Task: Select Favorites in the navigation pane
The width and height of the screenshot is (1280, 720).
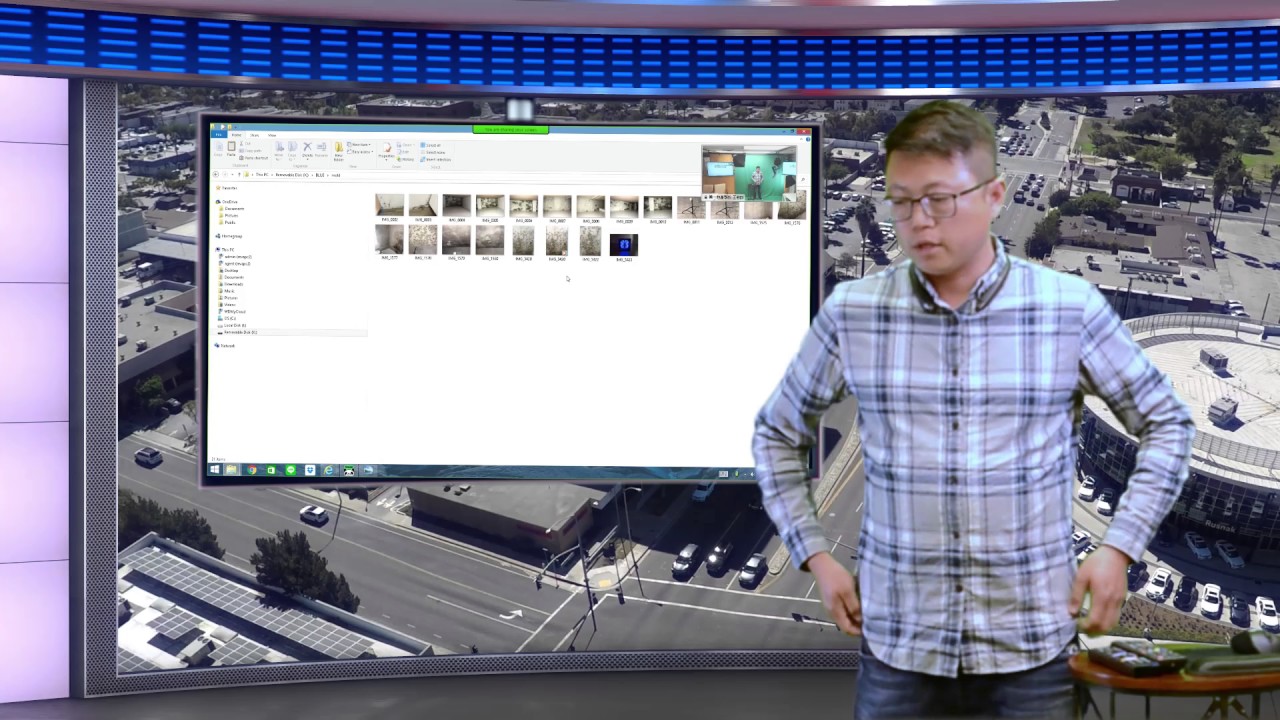Action: click(x=227, y=188)
